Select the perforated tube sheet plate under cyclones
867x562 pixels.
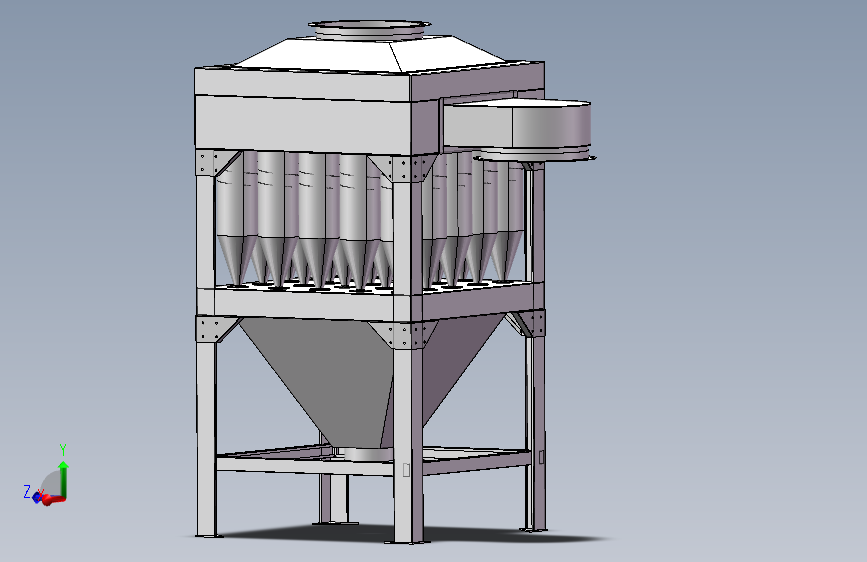382,287
